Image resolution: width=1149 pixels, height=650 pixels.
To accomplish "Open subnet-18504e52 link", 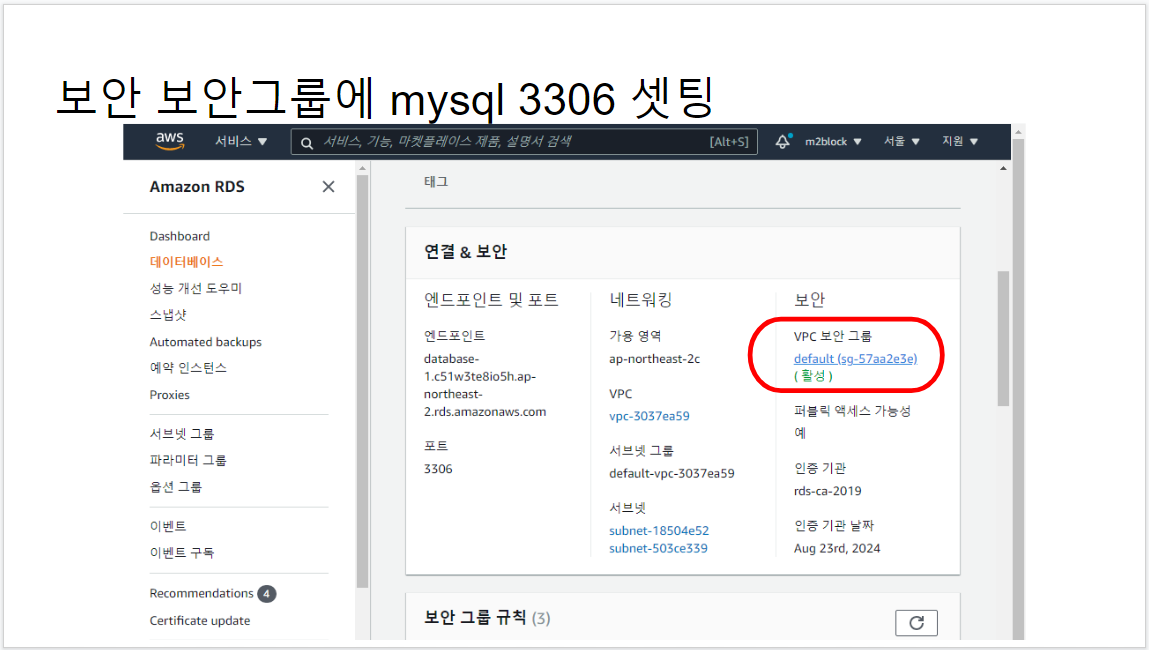I will pos(659,531).
